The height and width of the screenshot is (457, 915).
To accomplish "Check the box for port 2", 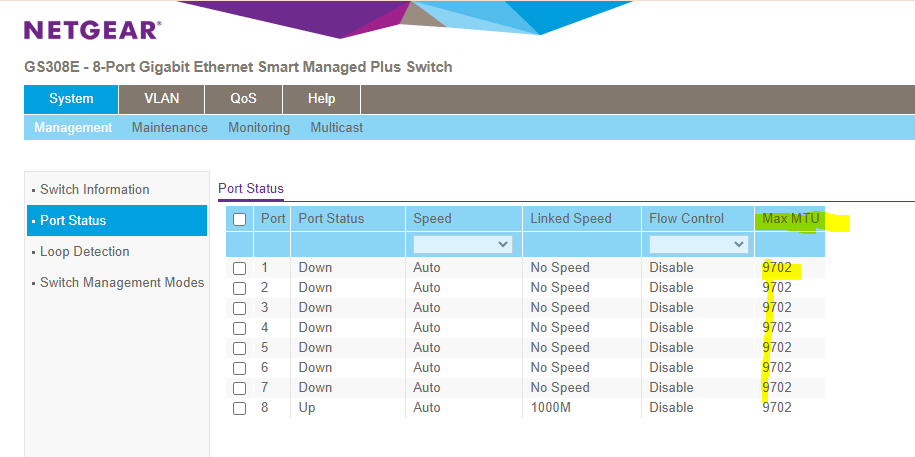I will coord(239,288).
